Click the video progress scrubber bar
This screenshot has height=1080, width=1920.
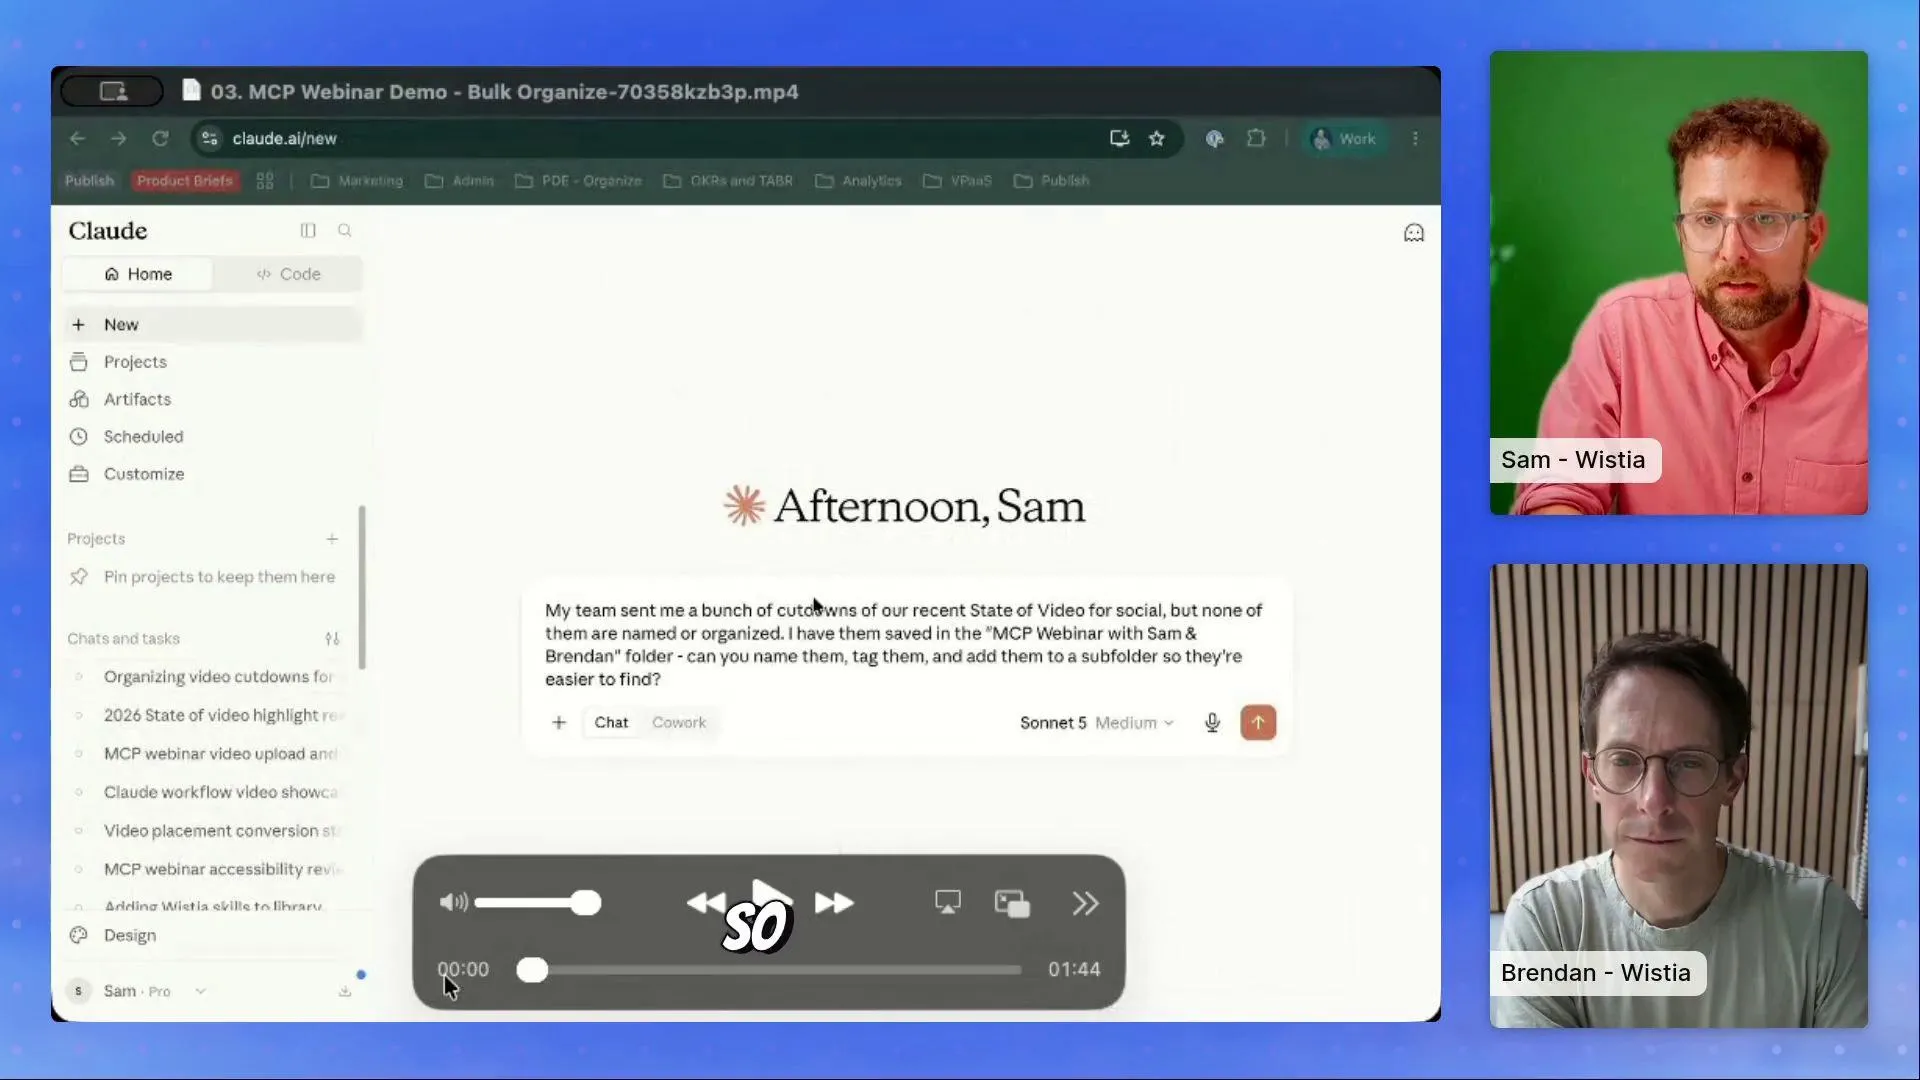(769, 970)
